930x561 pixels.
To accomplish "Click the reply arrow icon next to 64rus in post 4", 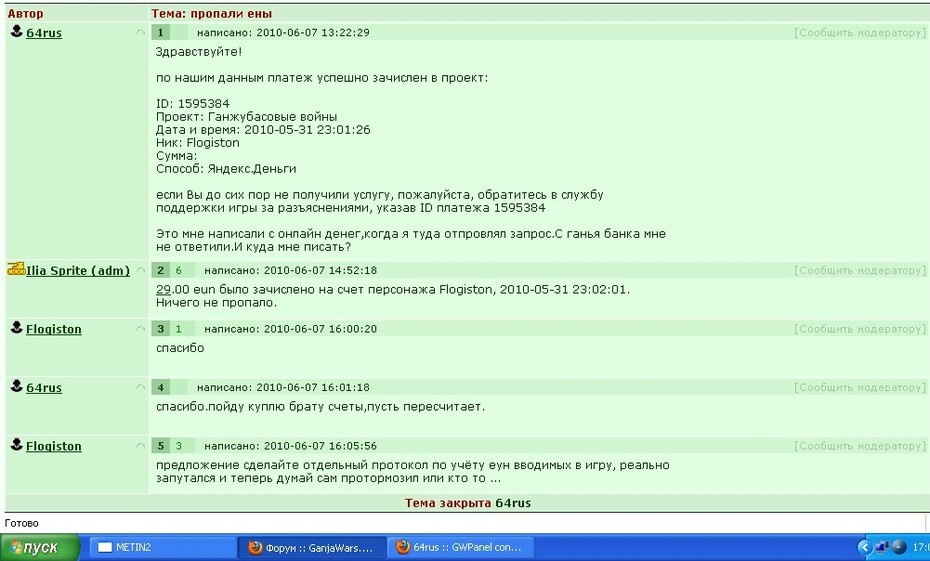I will (141, 387).
